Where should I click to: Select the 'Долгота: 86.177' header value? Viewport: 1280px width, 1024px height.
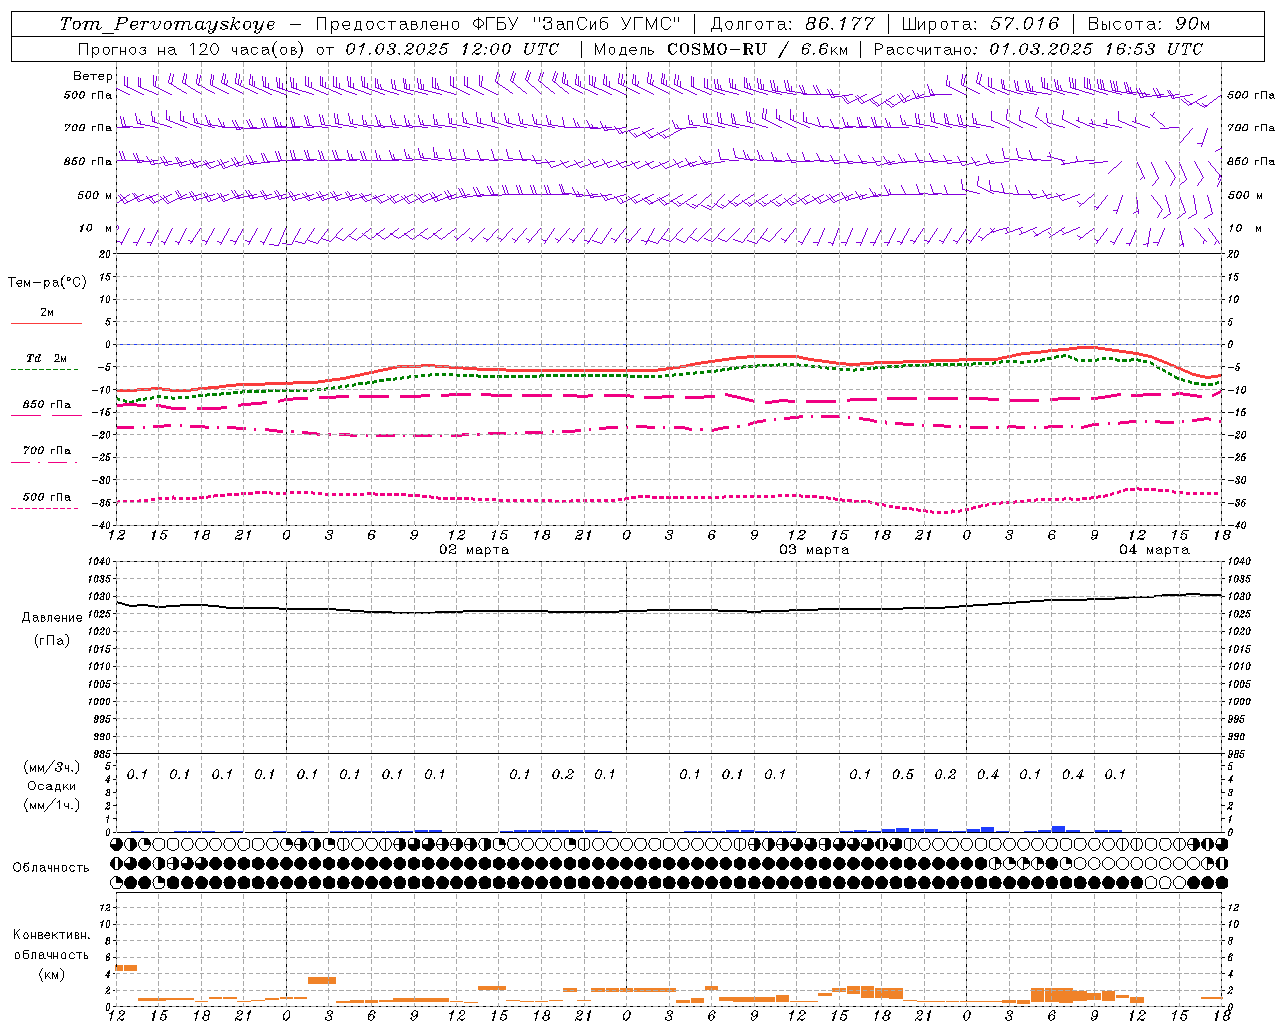coord(792,24)
